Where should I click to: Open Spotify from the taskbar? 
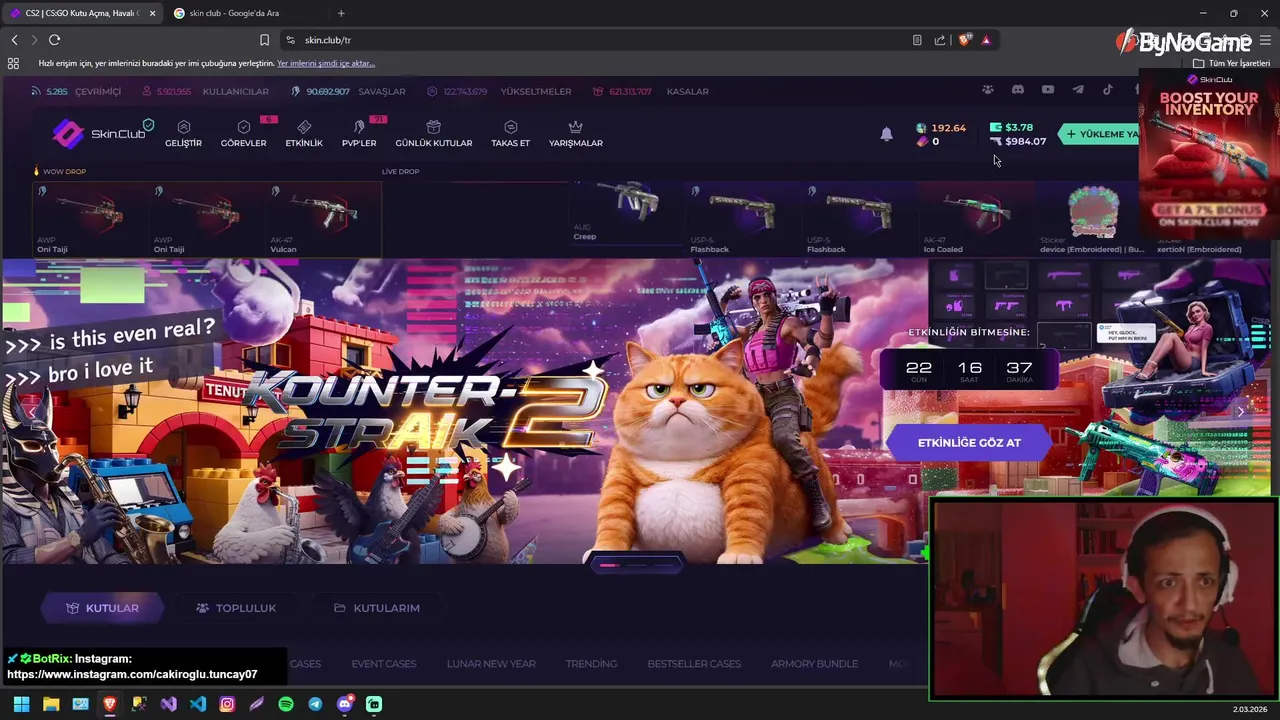pos(286,704)
